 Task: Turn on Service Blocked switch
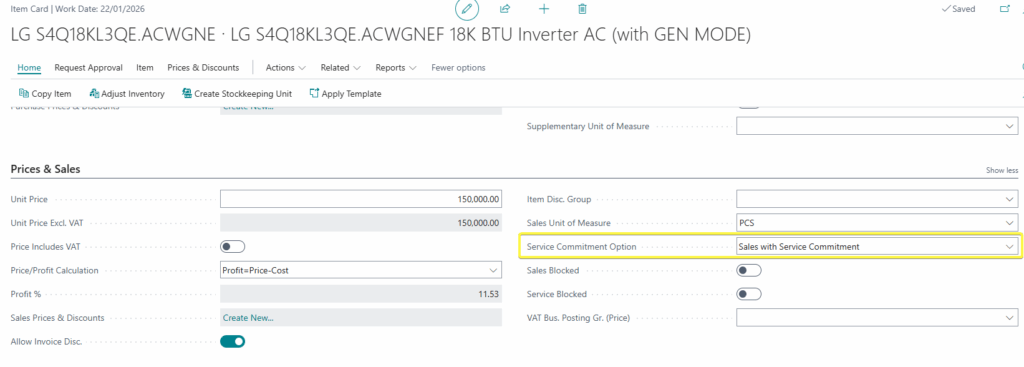coord(748,294)
